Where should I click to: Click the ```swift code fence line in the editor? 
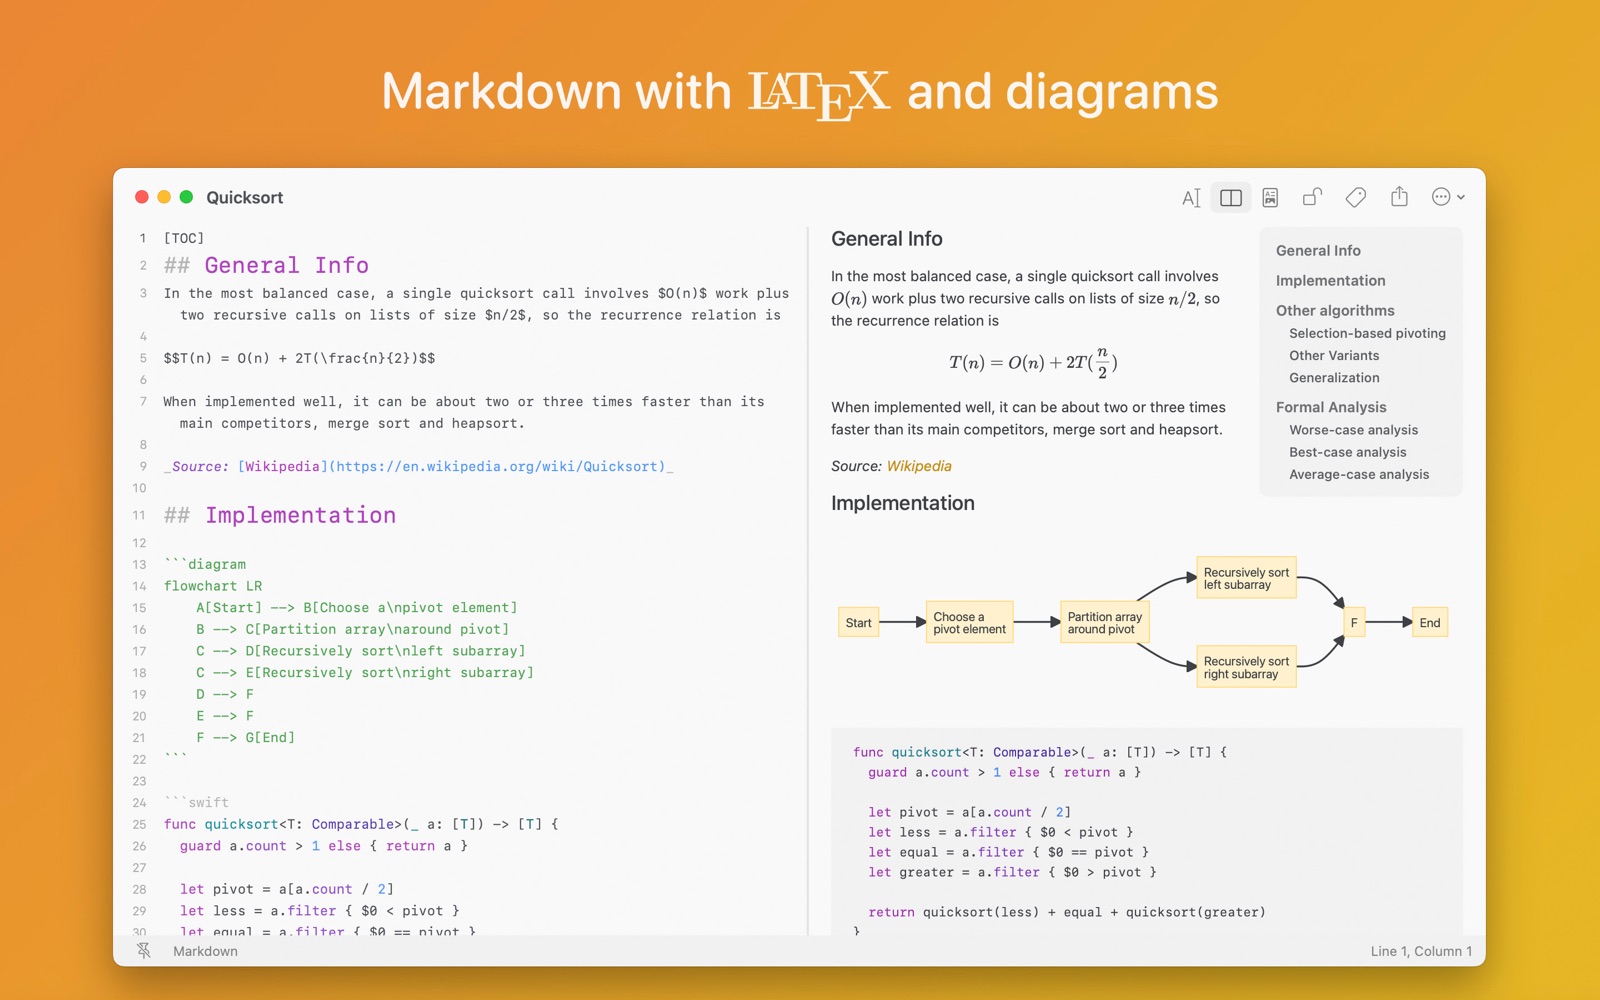pos(196,802)
